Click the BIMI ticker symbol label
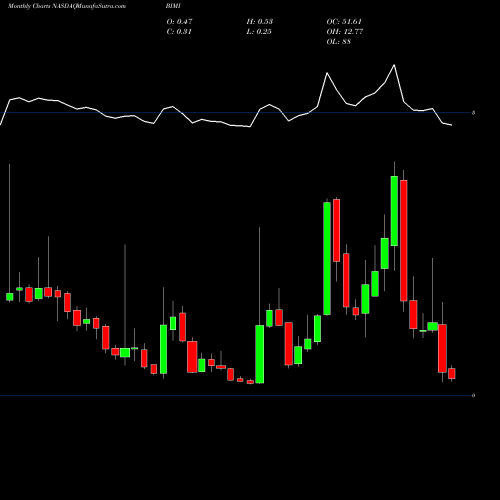Image resolution: width=500 pixels, height=500 pixels. pyautogui.click(x=173, y=6)
